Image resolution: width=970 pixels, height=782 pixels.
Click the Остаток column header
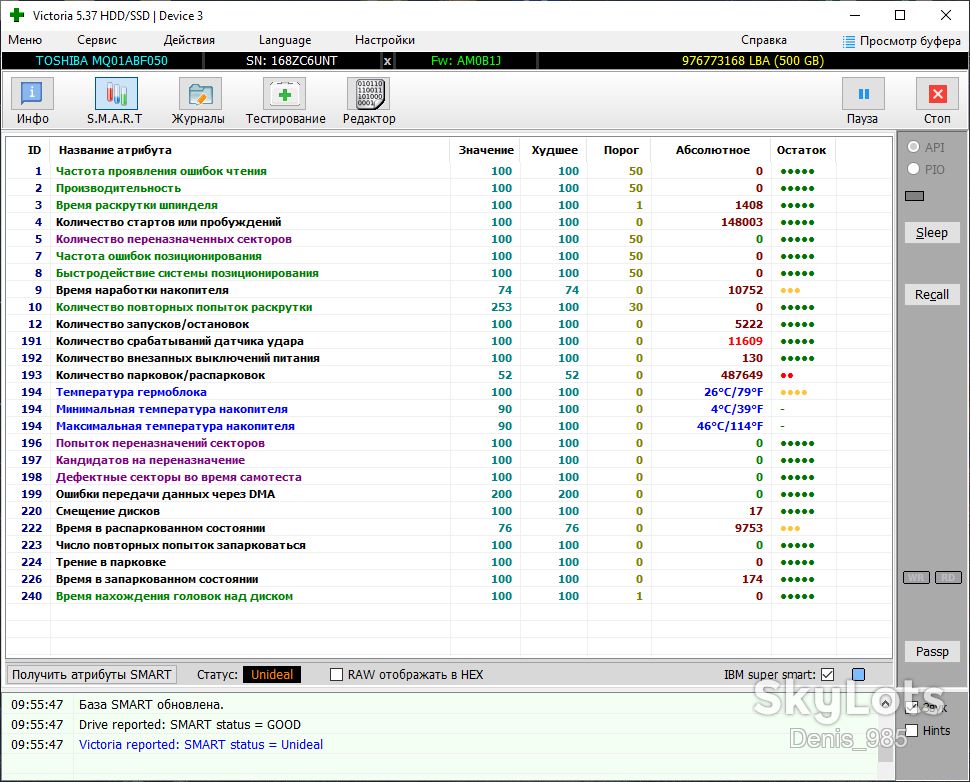point(801,150)
